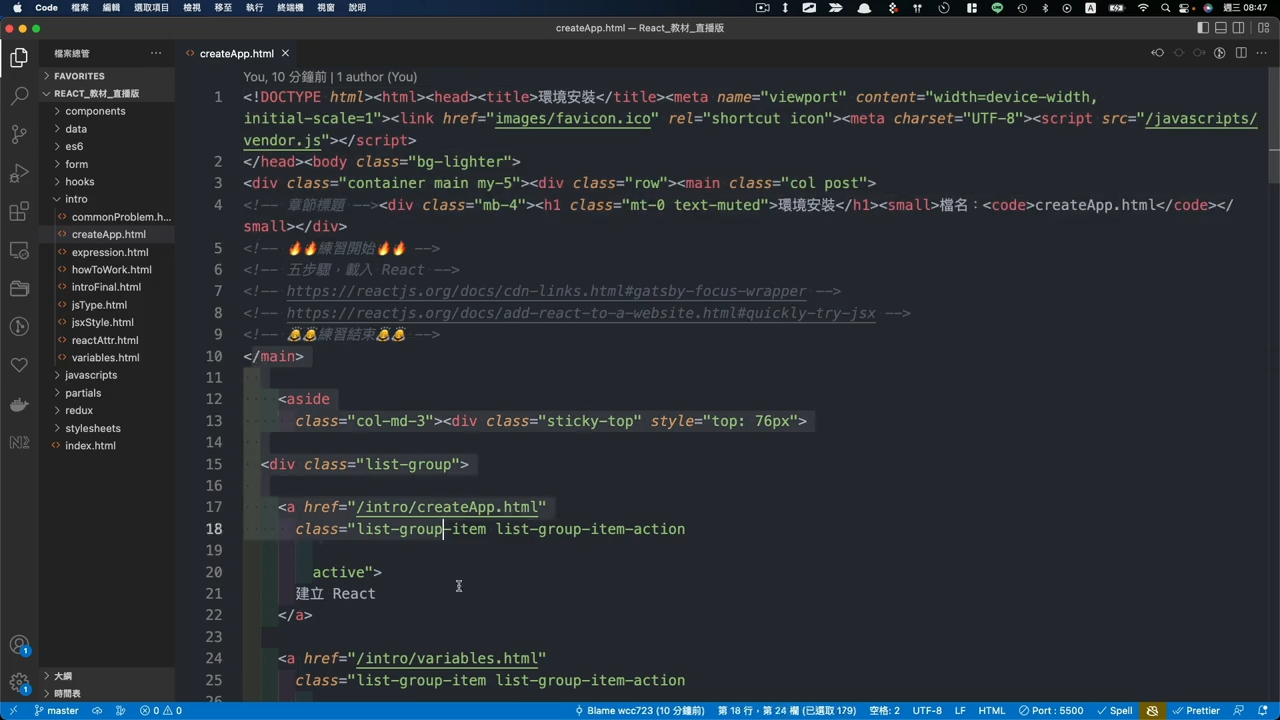Screen dimensions: 1280x720
Task: Open the heart icon view in activity bar
Action: click(x=19, y=365)
